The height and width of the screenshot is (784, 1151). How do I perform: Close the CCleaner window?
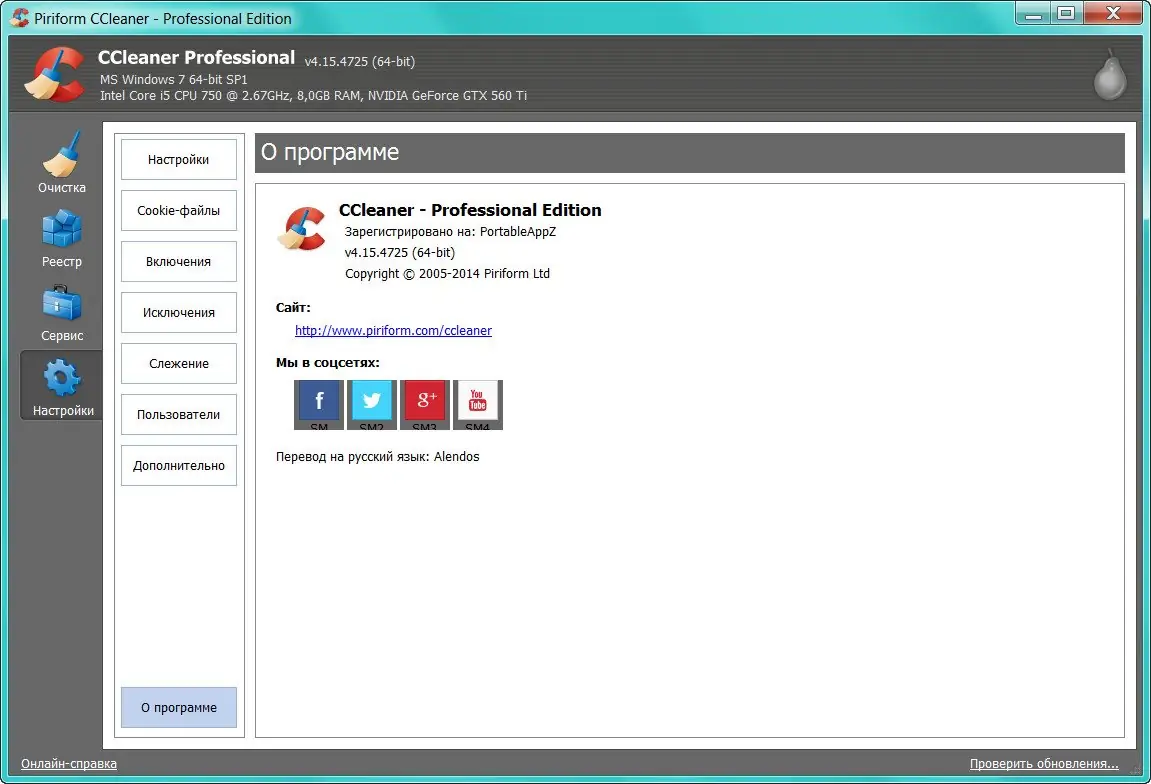coord(1113,14)
